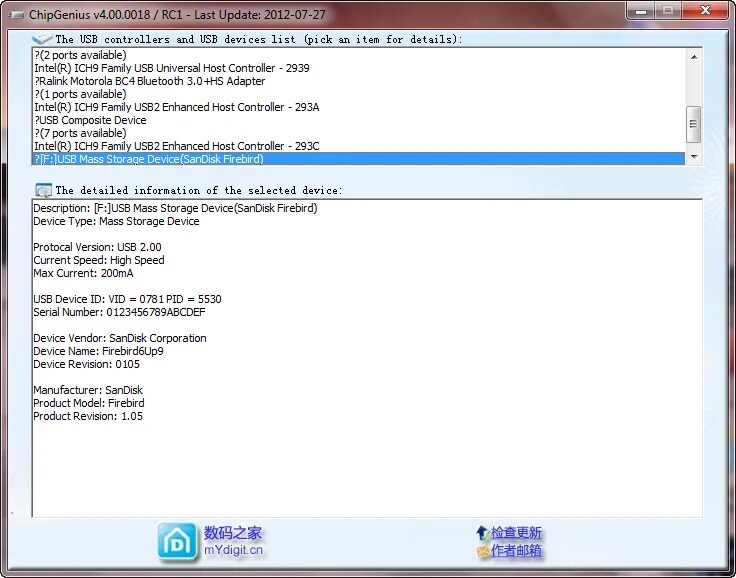Viewport: 736px width, 578px height.
Task: Click the envelope icon next to 作者邮箱
Action: pyautogui.click(x=483, y=551)
